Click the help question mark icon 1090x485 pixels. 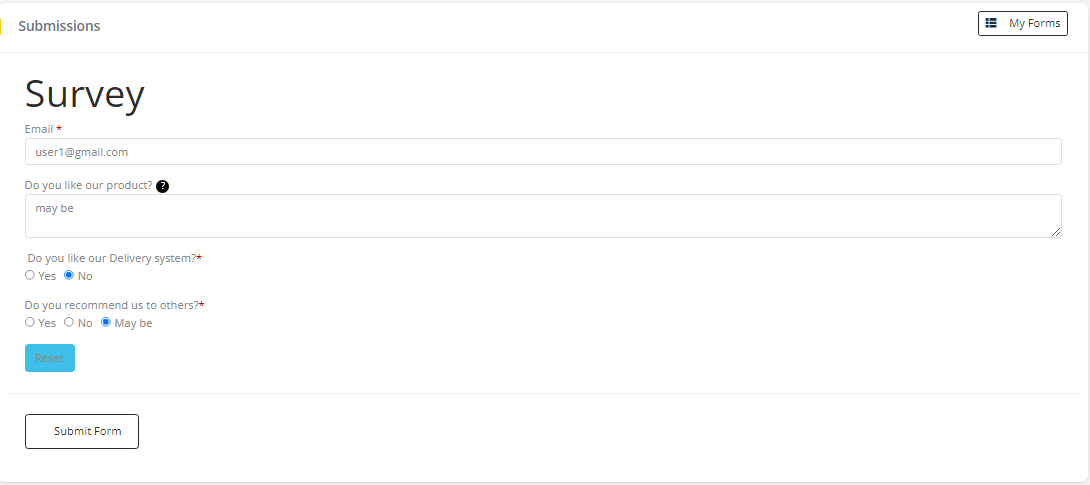coord(162,186)
